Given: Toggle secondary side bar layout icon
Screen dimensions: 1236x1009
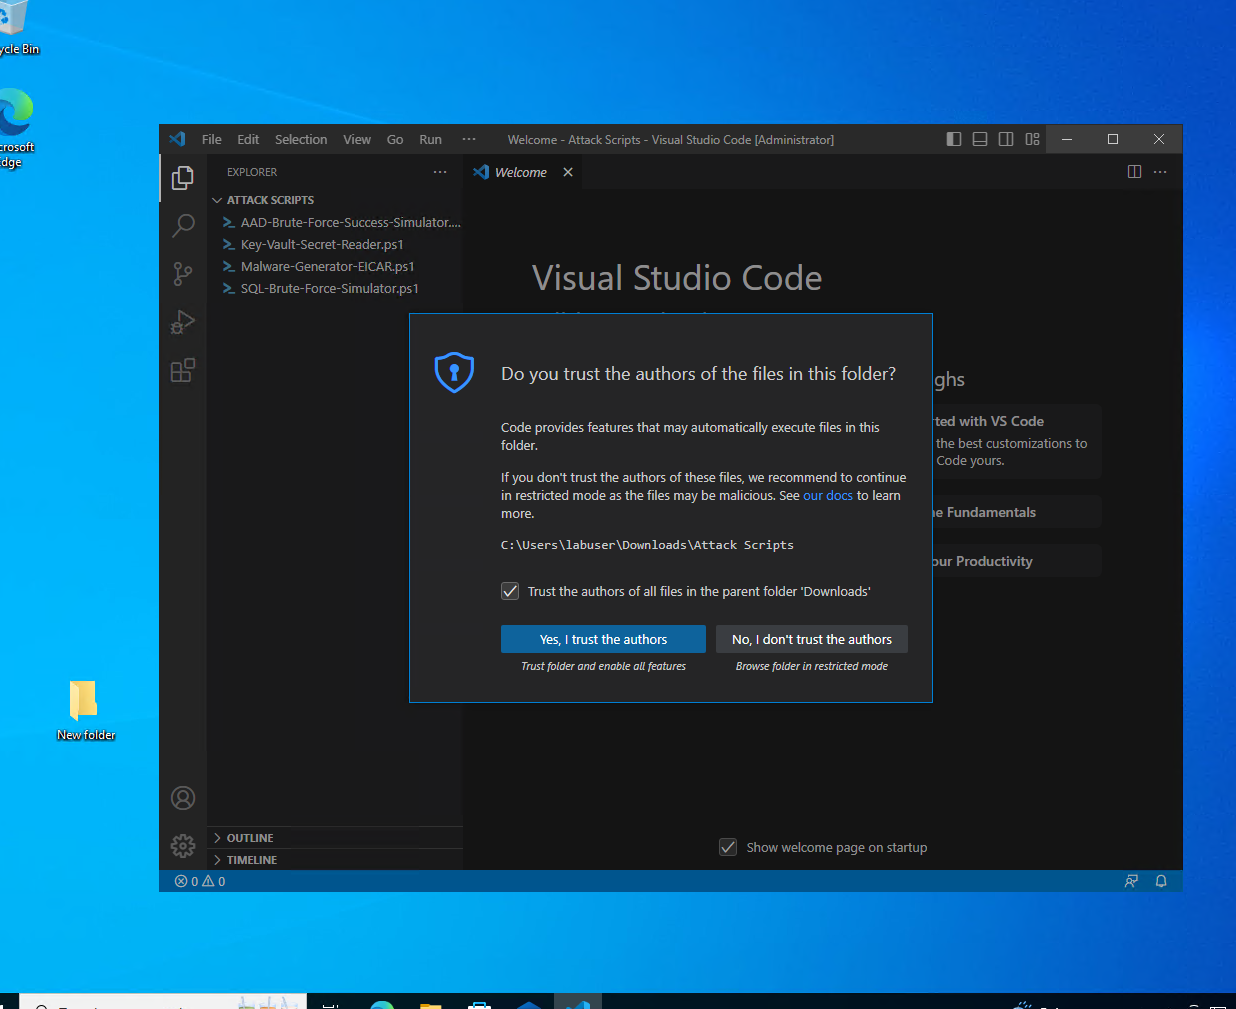Looking at the screenshot, I should [x=1006, y=139].
